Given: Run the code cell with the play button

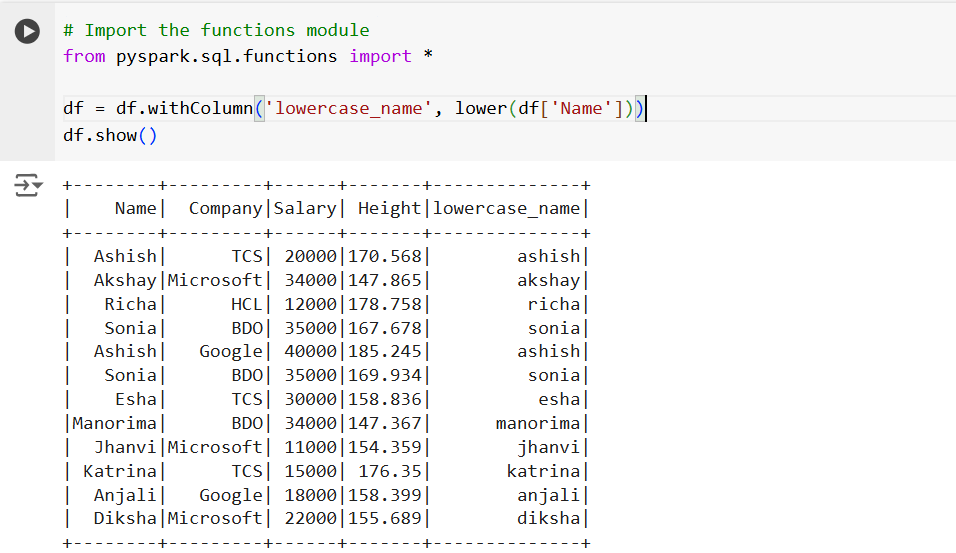Looking at the screenshot, I should (28, 31).
